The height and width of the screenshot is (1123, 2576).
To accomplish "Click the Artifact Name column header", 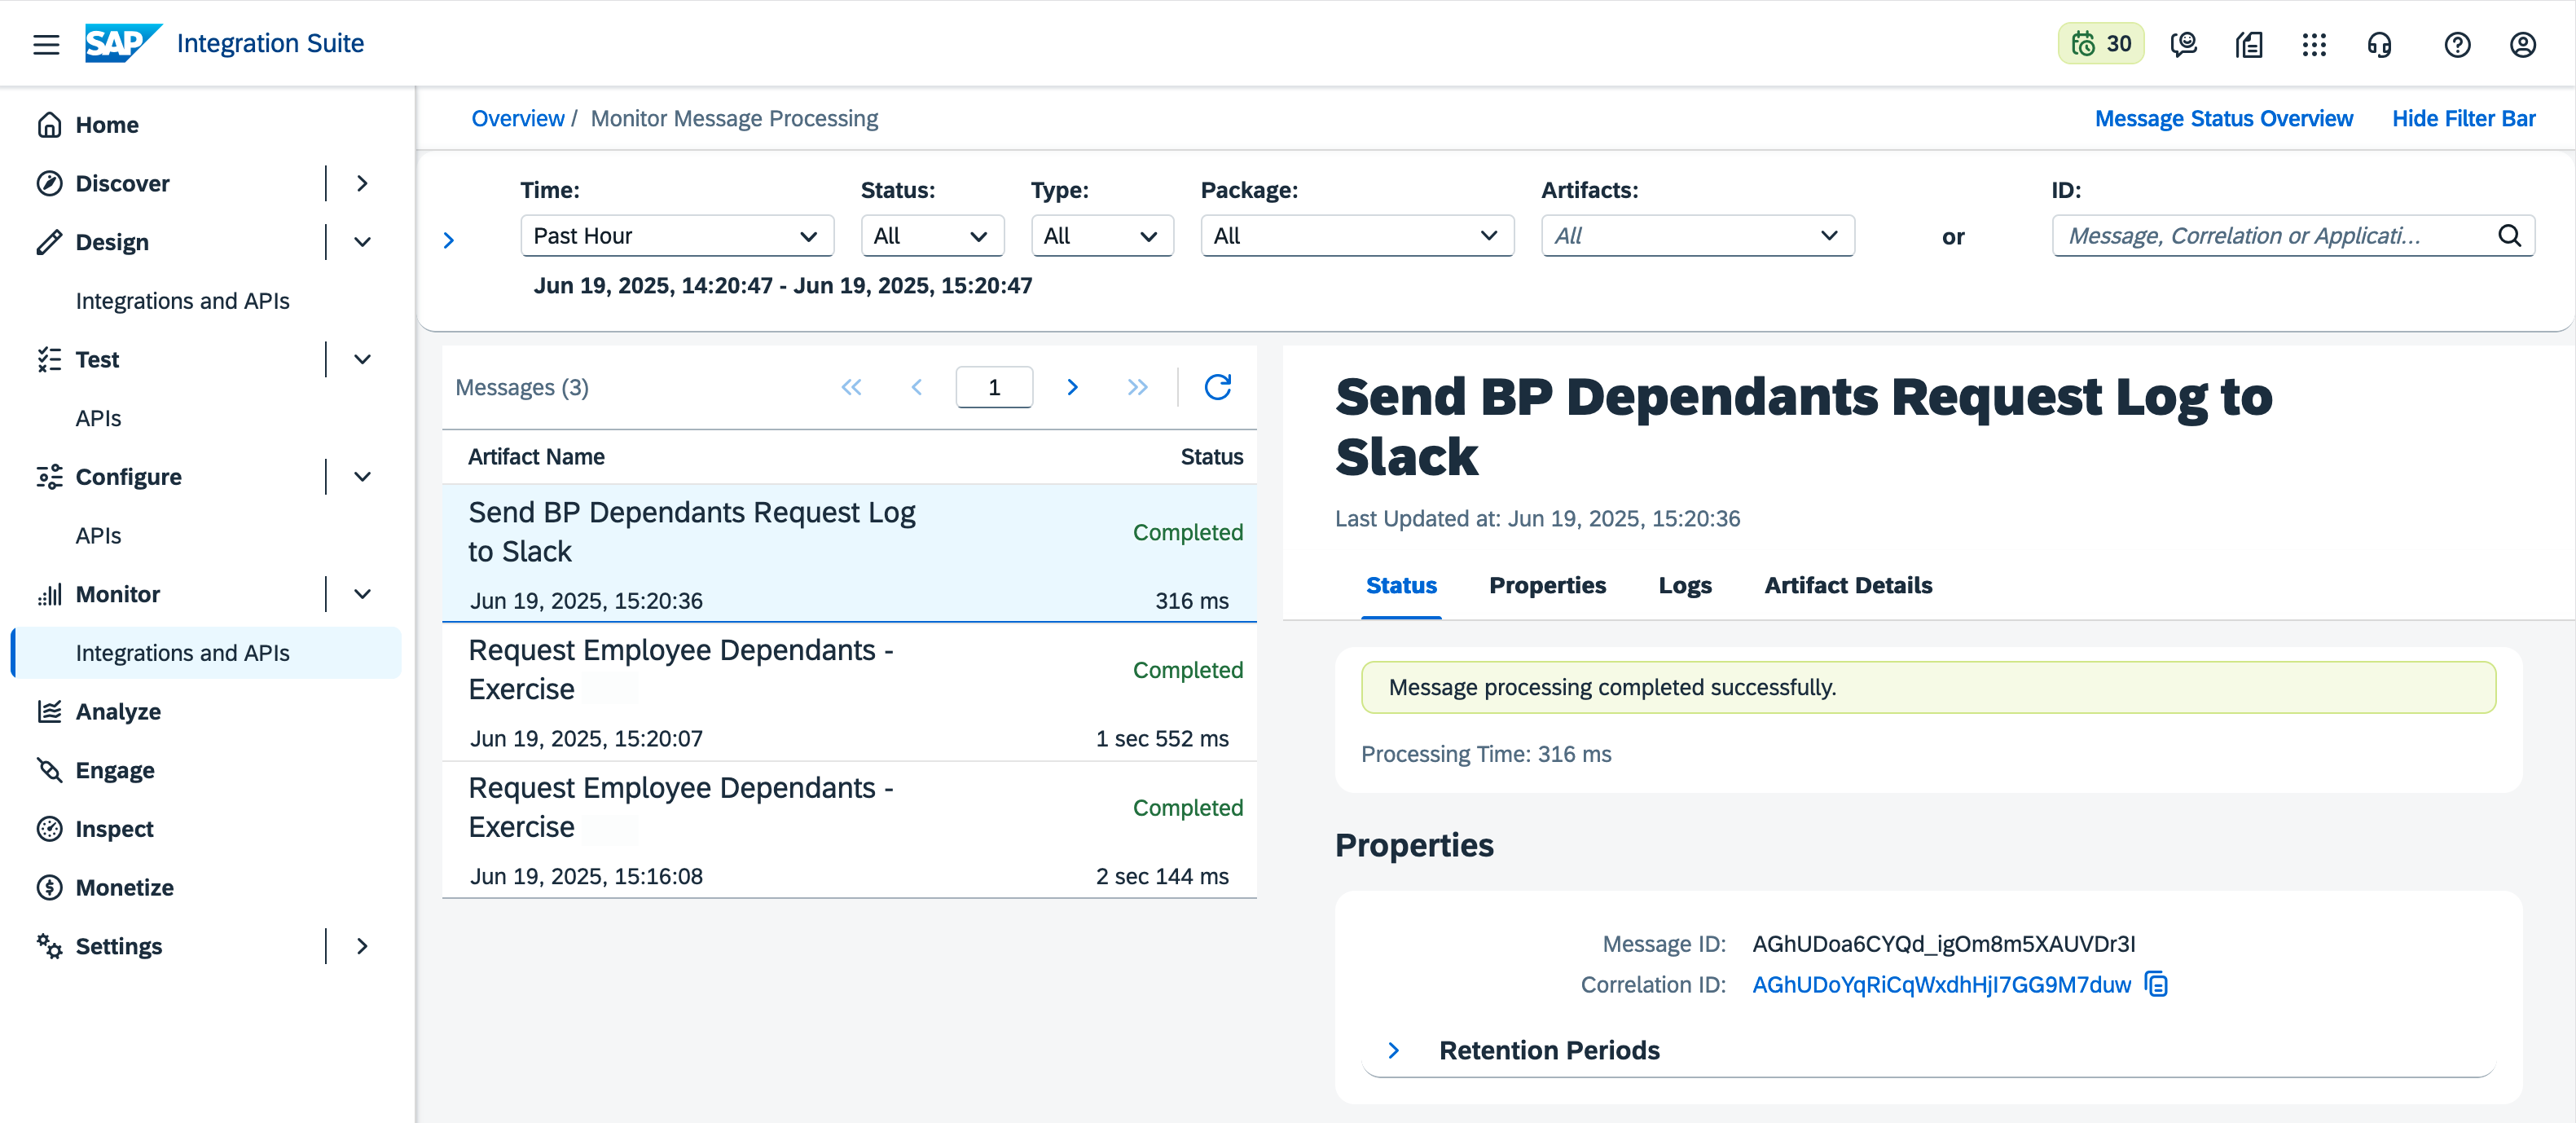I will (536, 457).
